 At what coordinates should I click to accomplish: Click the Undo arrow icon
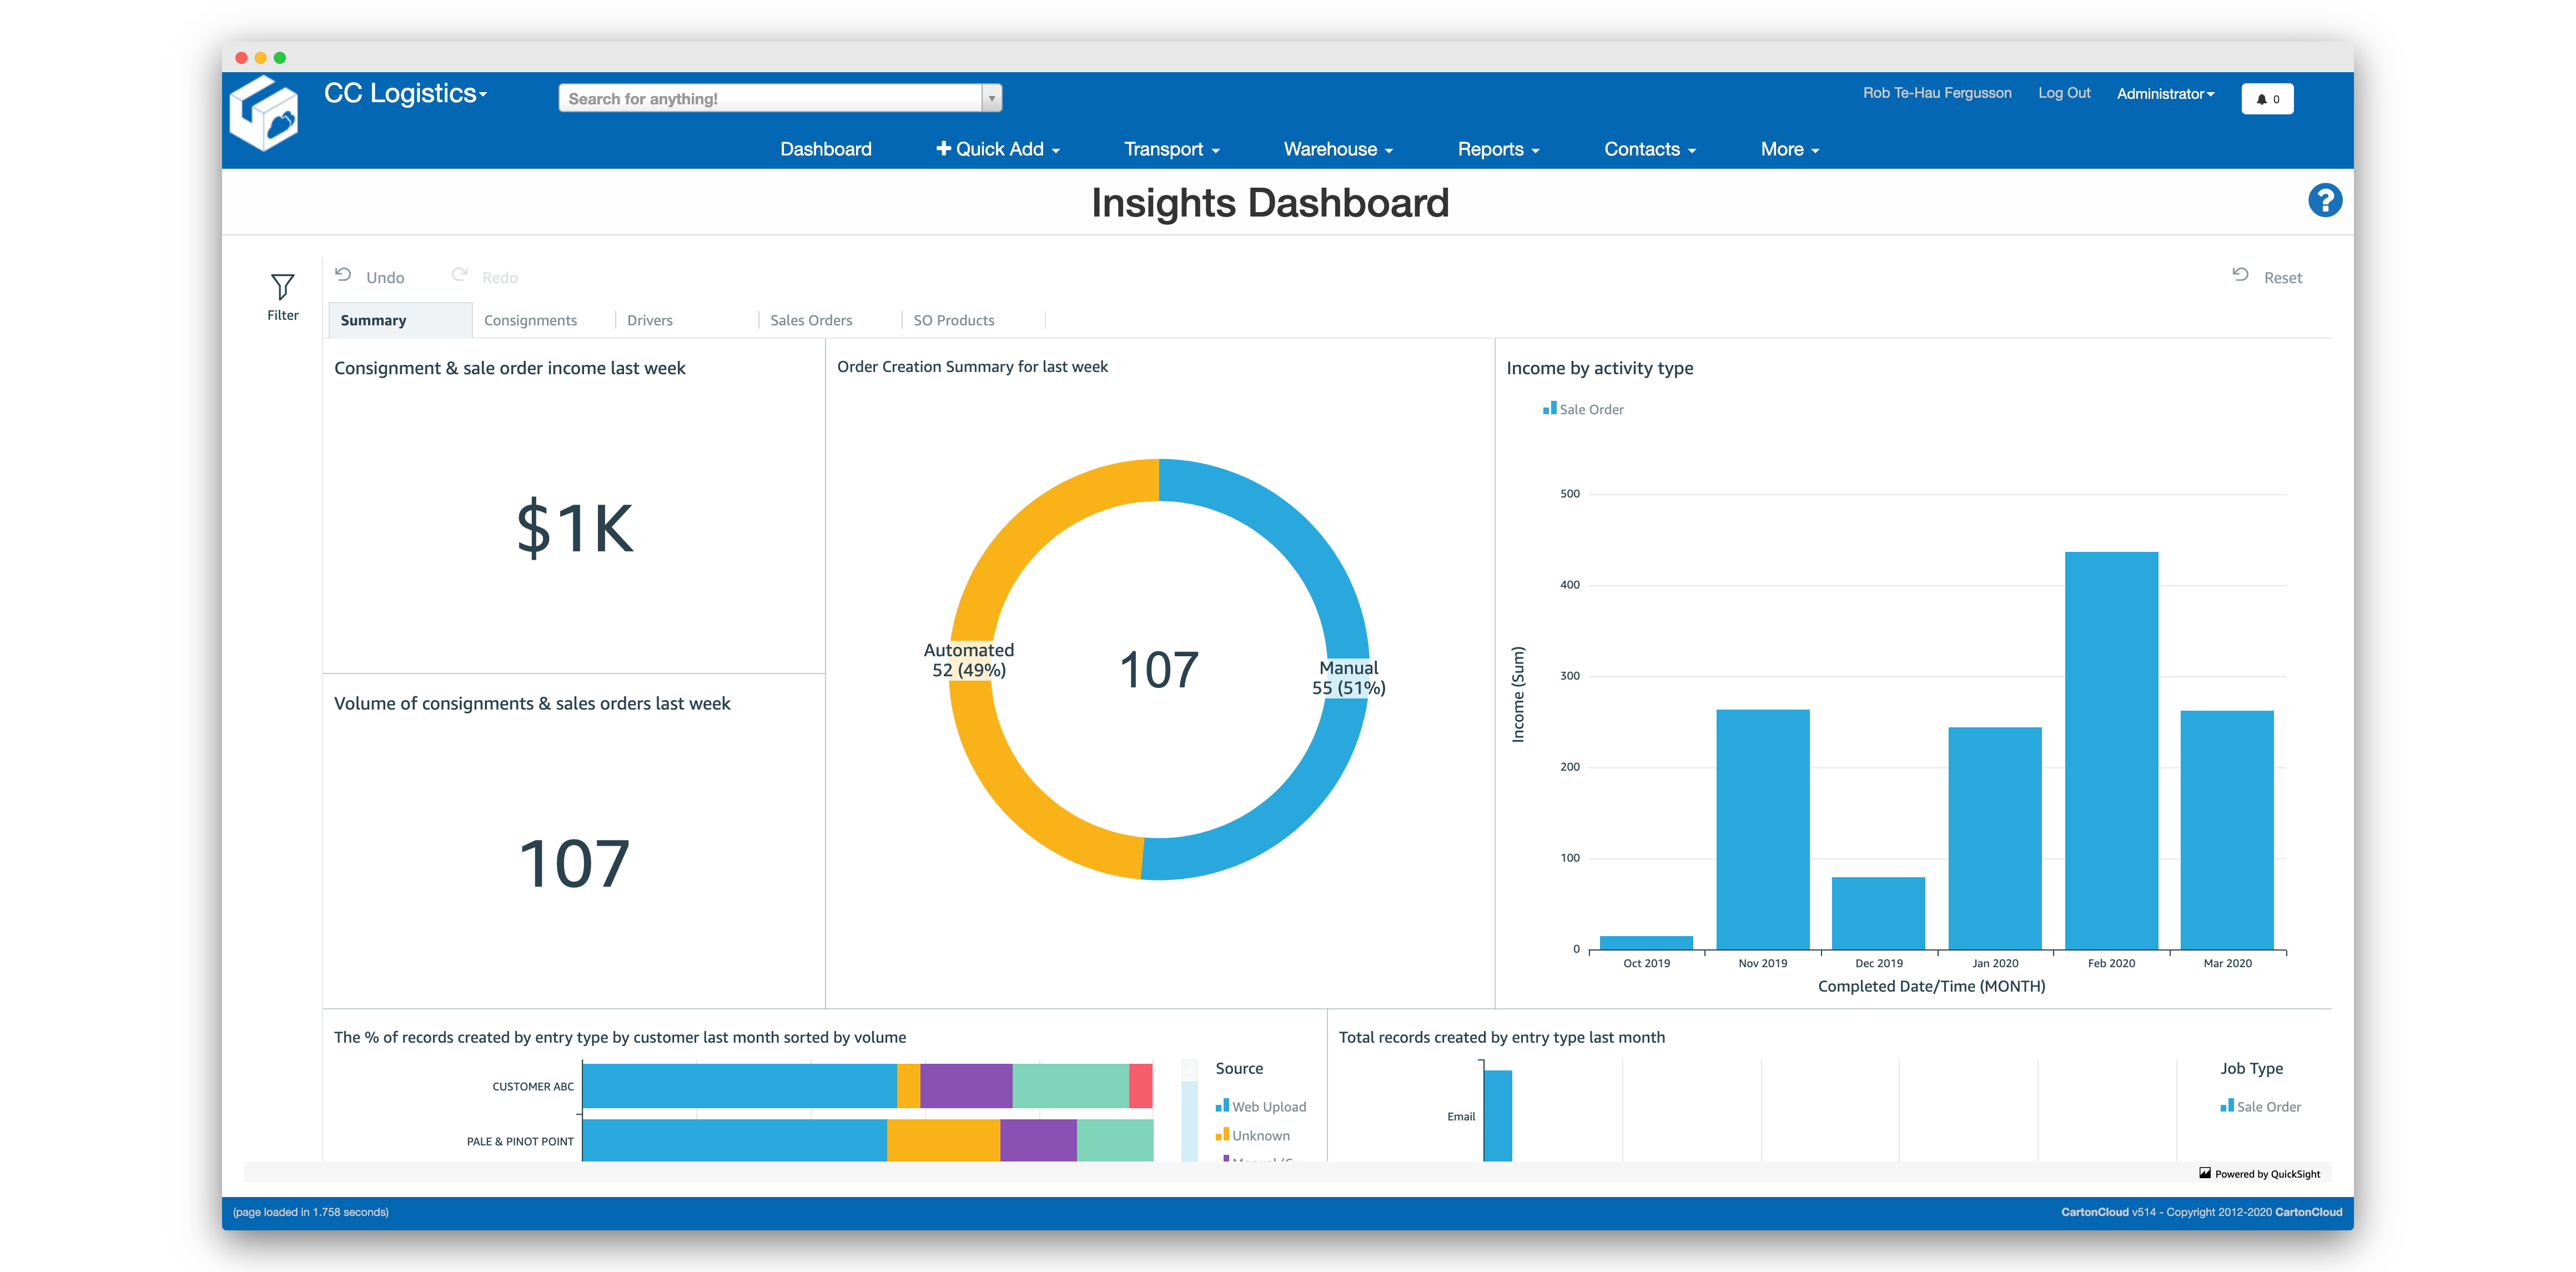[x=343, y=275]
